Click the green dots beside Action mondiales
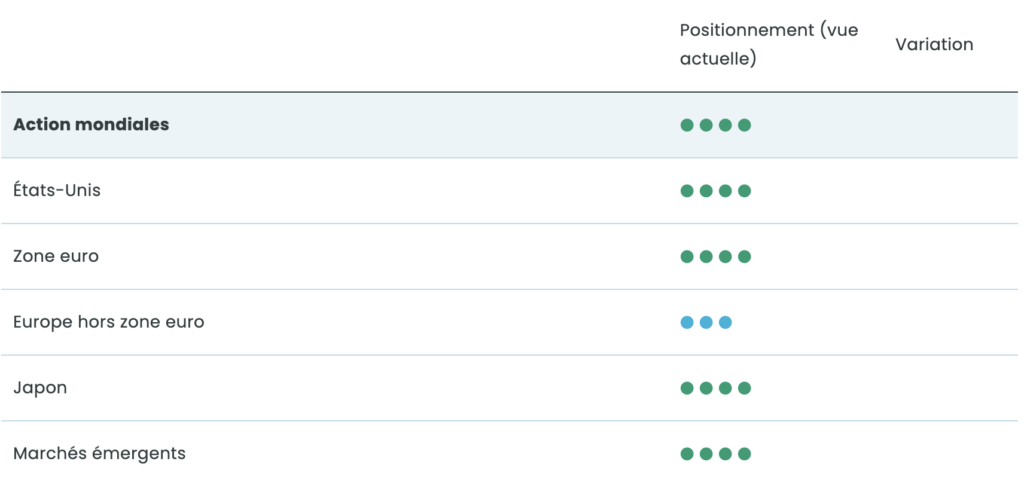The width and height of the screenshot is (1024, 483). tap(715, 125)
